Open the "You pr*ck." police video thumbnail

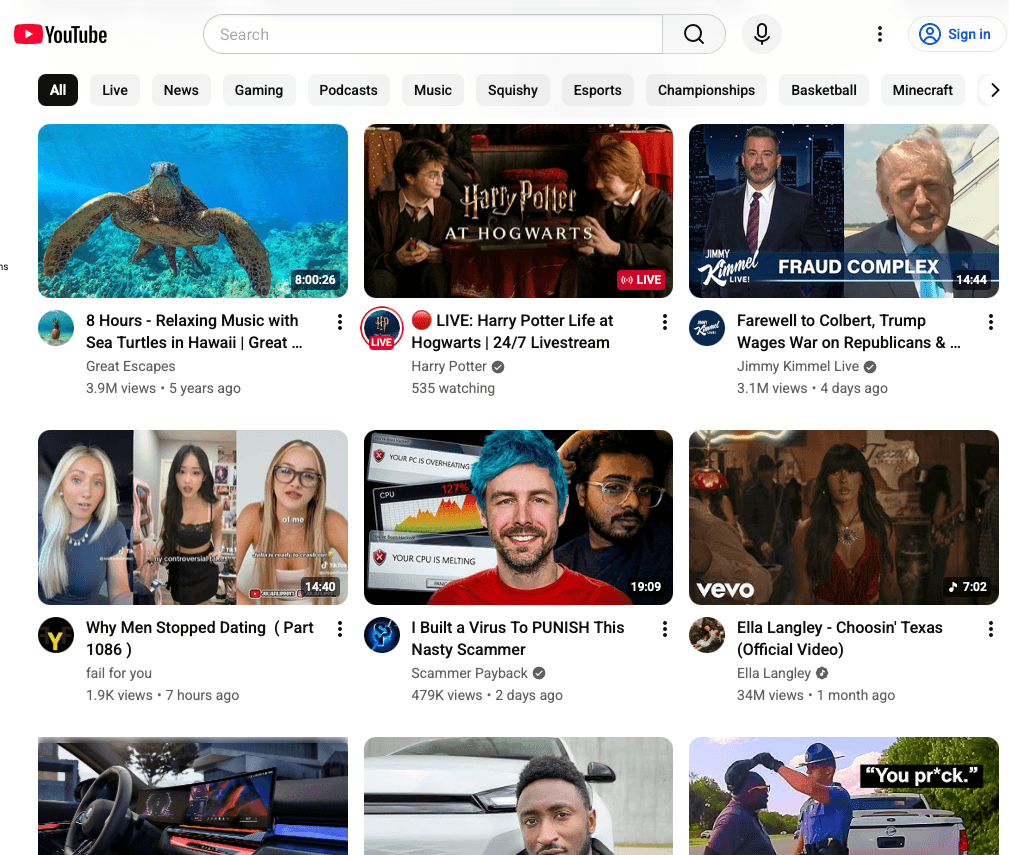tap(844, 796)
